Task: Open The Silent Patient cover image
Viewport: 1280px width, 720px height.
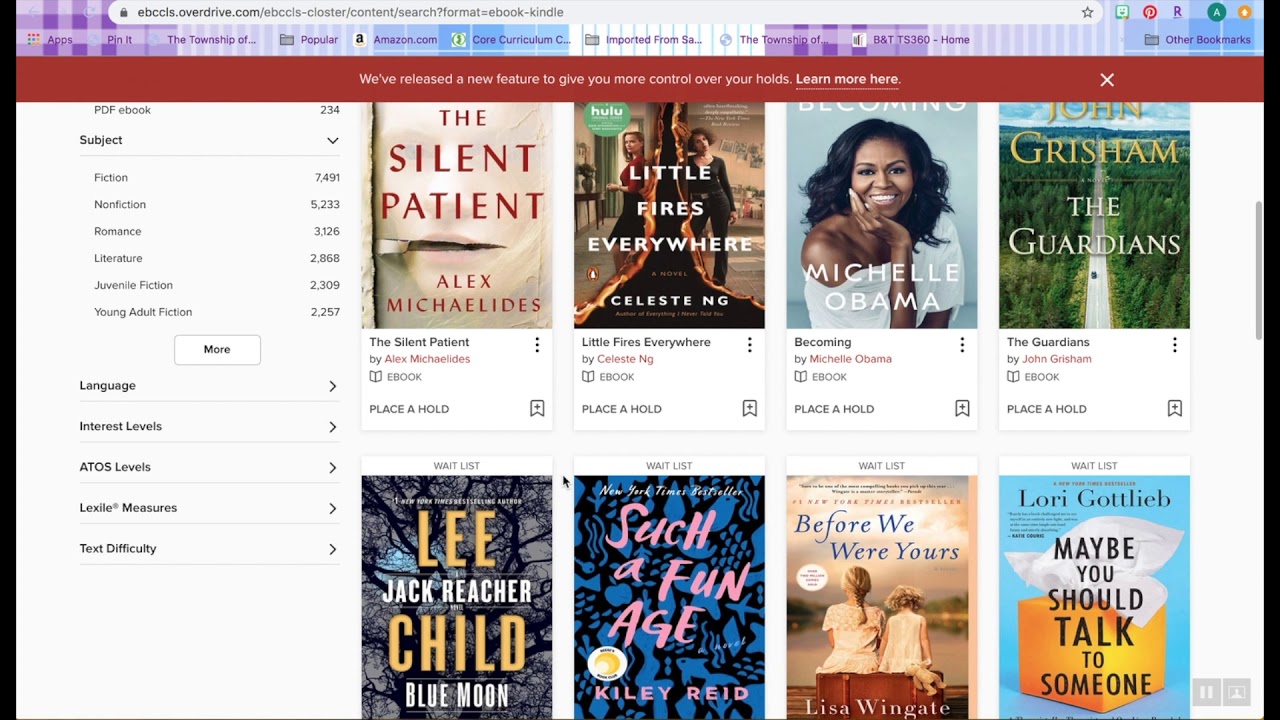Action: pyautogui.click(x=456, y=215)
